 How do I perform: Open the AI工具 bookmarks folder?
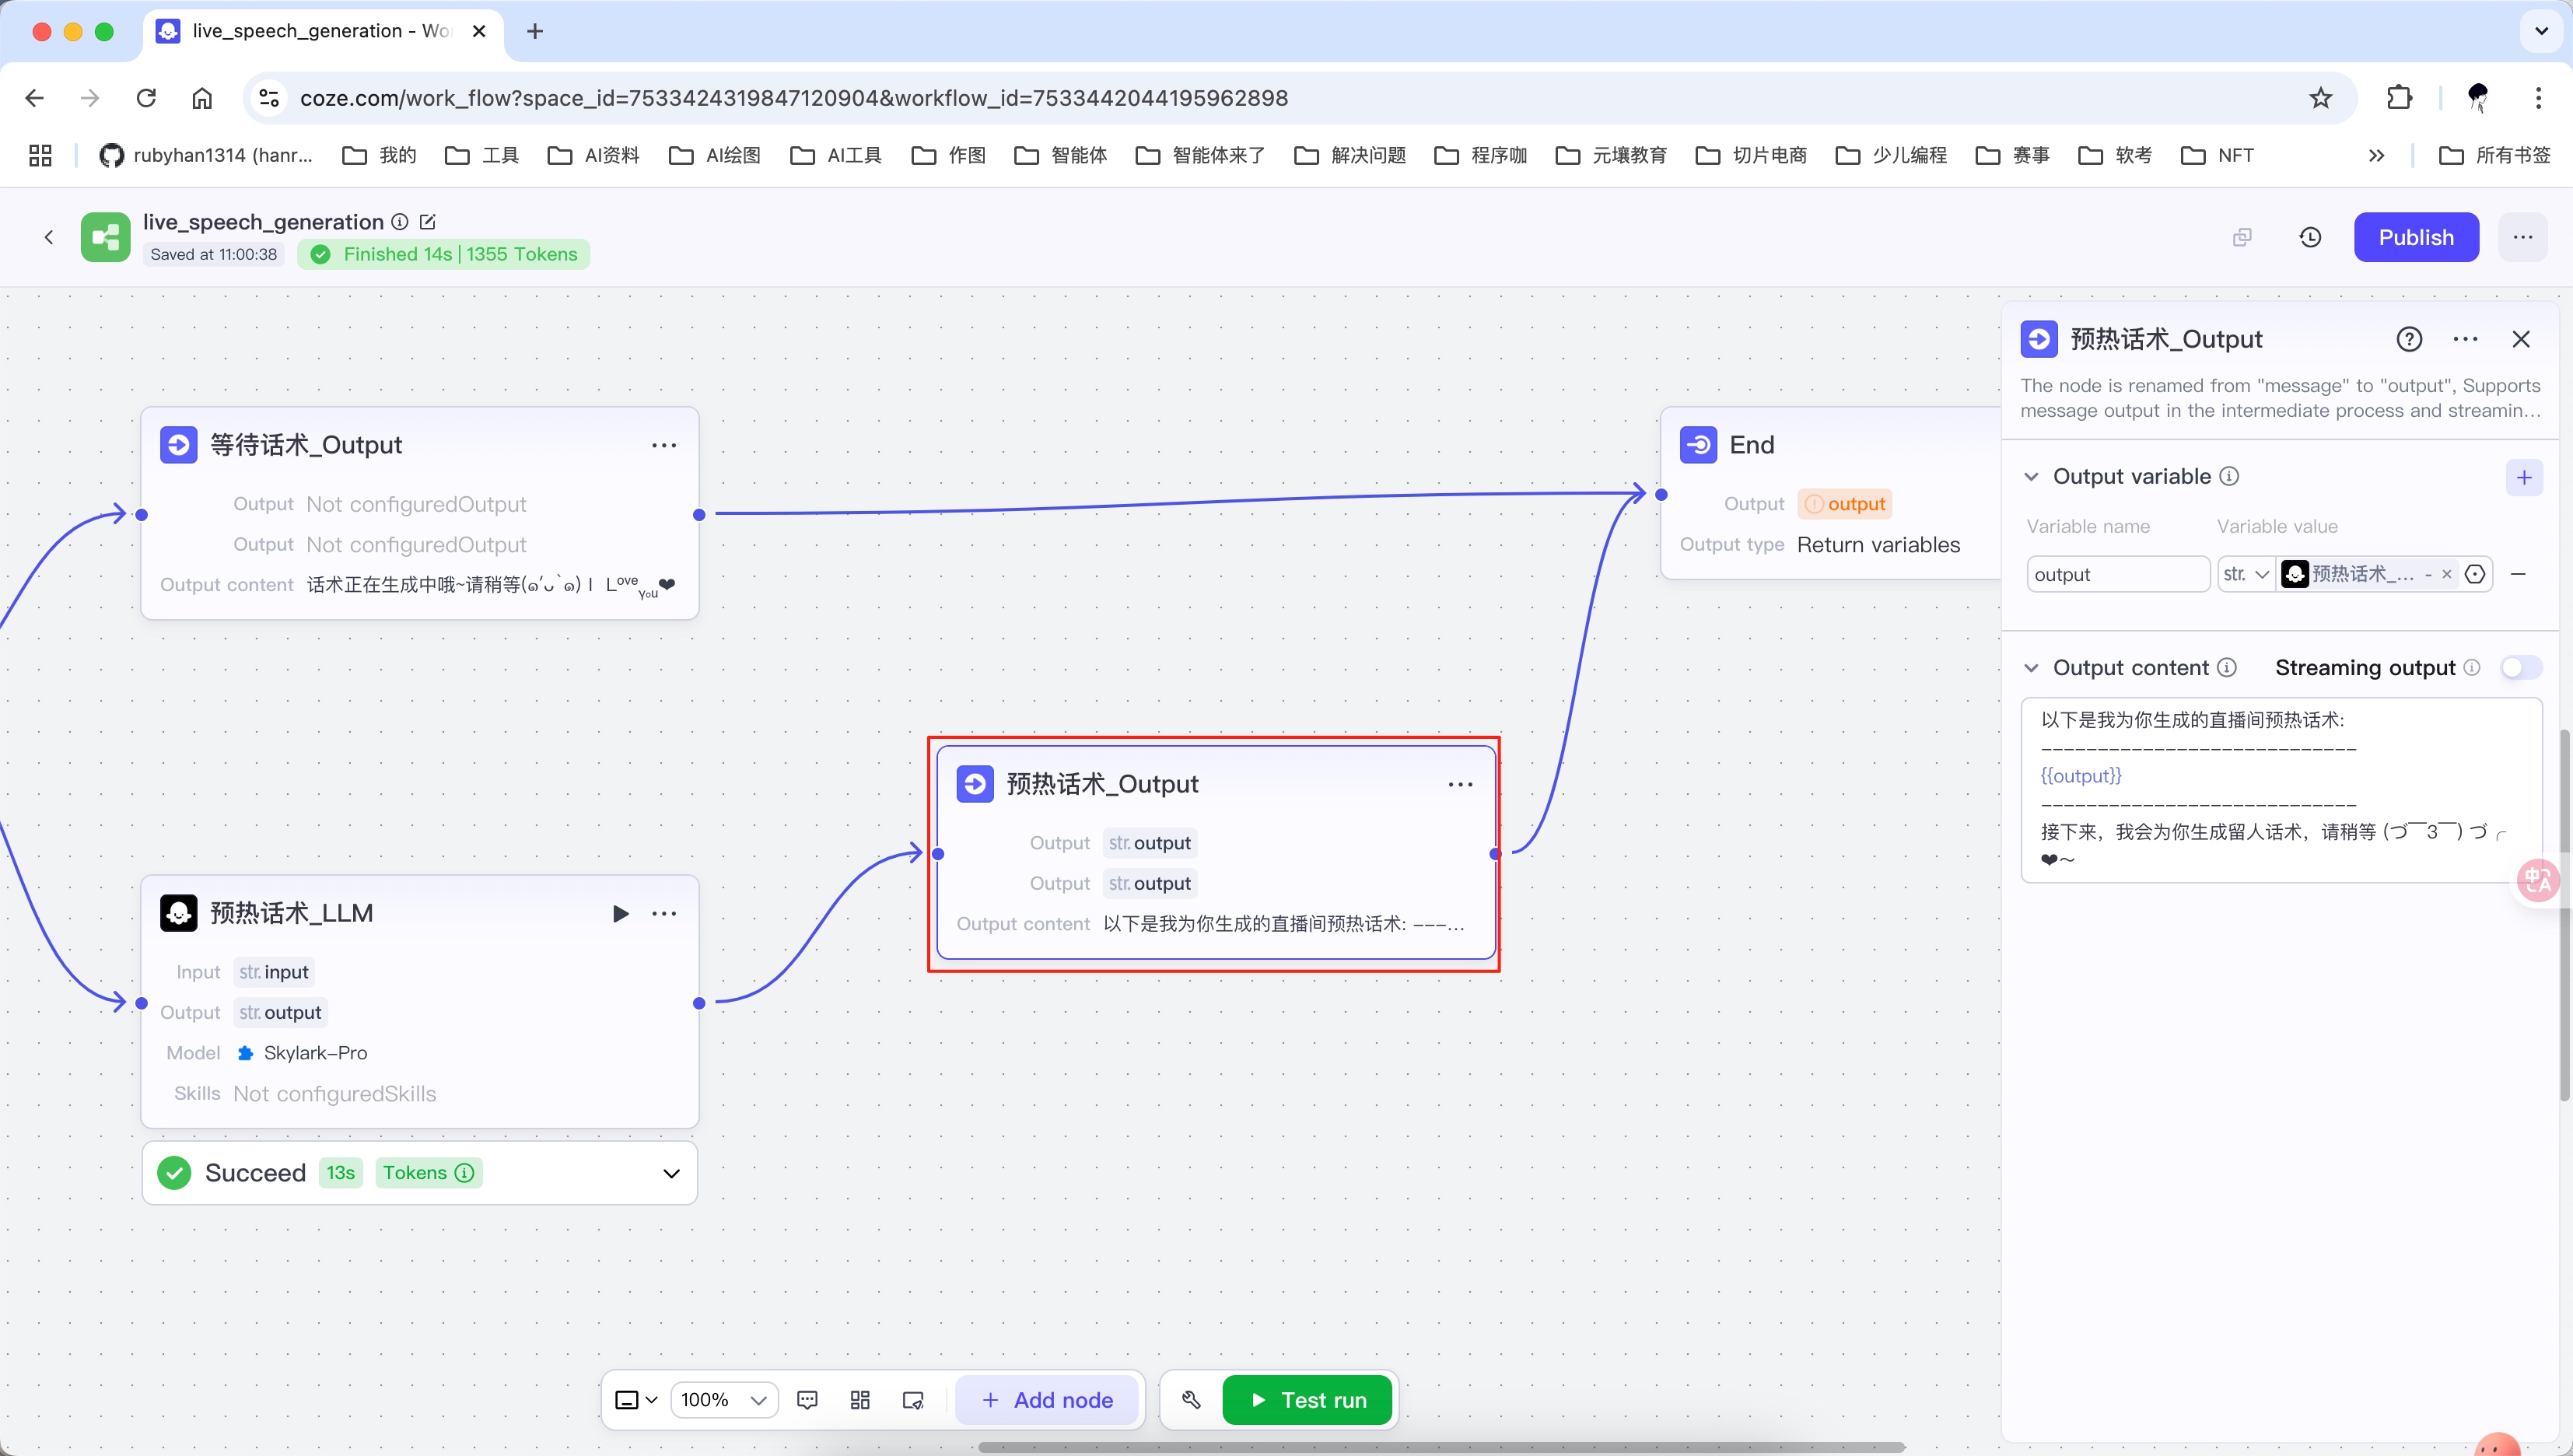pyautogui.click(x=836, y=155)
